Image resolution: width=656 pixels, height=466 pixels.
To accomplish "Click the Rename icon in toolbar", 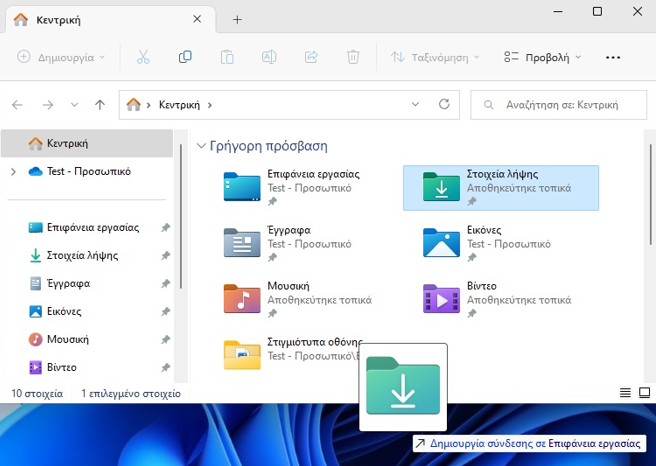I will (269, 57).
